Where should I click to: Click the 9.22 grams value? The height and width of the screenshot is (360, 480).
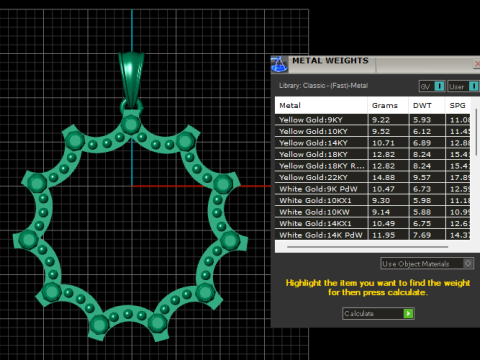click(381, 120)
